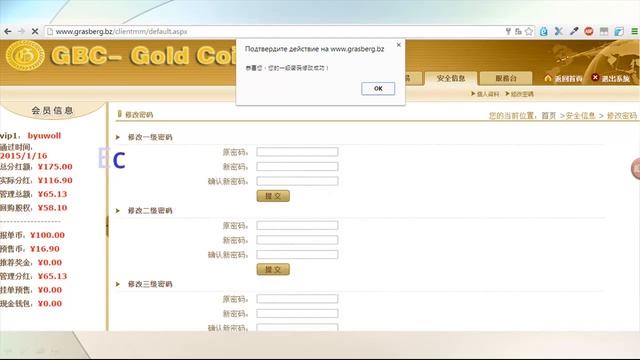Submit the 修改二级密码 form with 提交
640x360 pixels.
tap(273, 269)
